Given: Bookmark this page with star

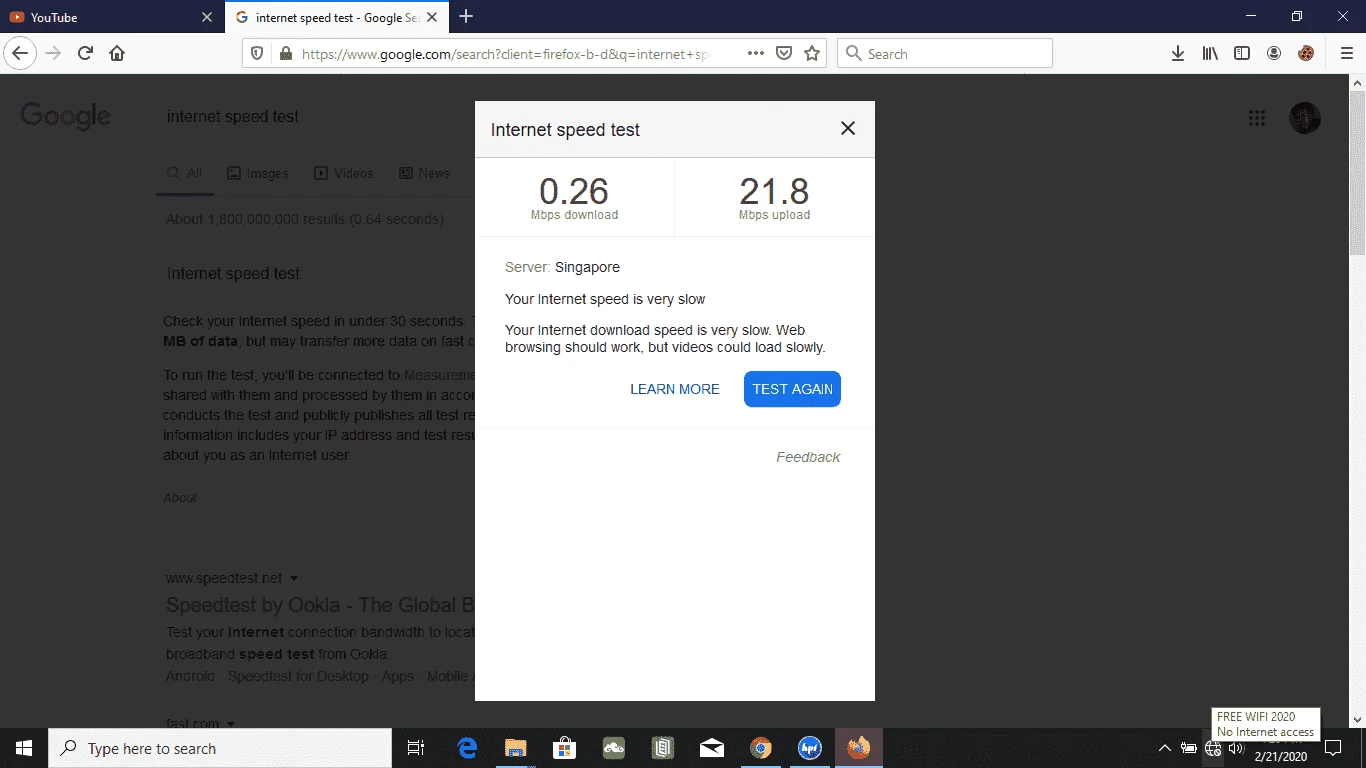Looking at the screenshot, I should [x=812, y=54].
